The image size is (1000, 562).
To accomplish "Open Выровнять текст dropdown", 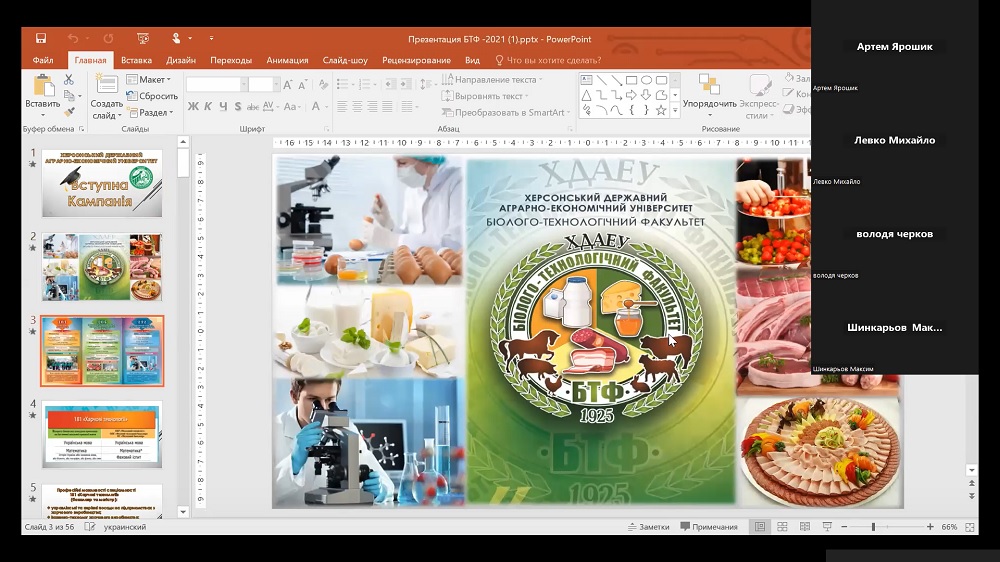I will (x=485, y=96).
